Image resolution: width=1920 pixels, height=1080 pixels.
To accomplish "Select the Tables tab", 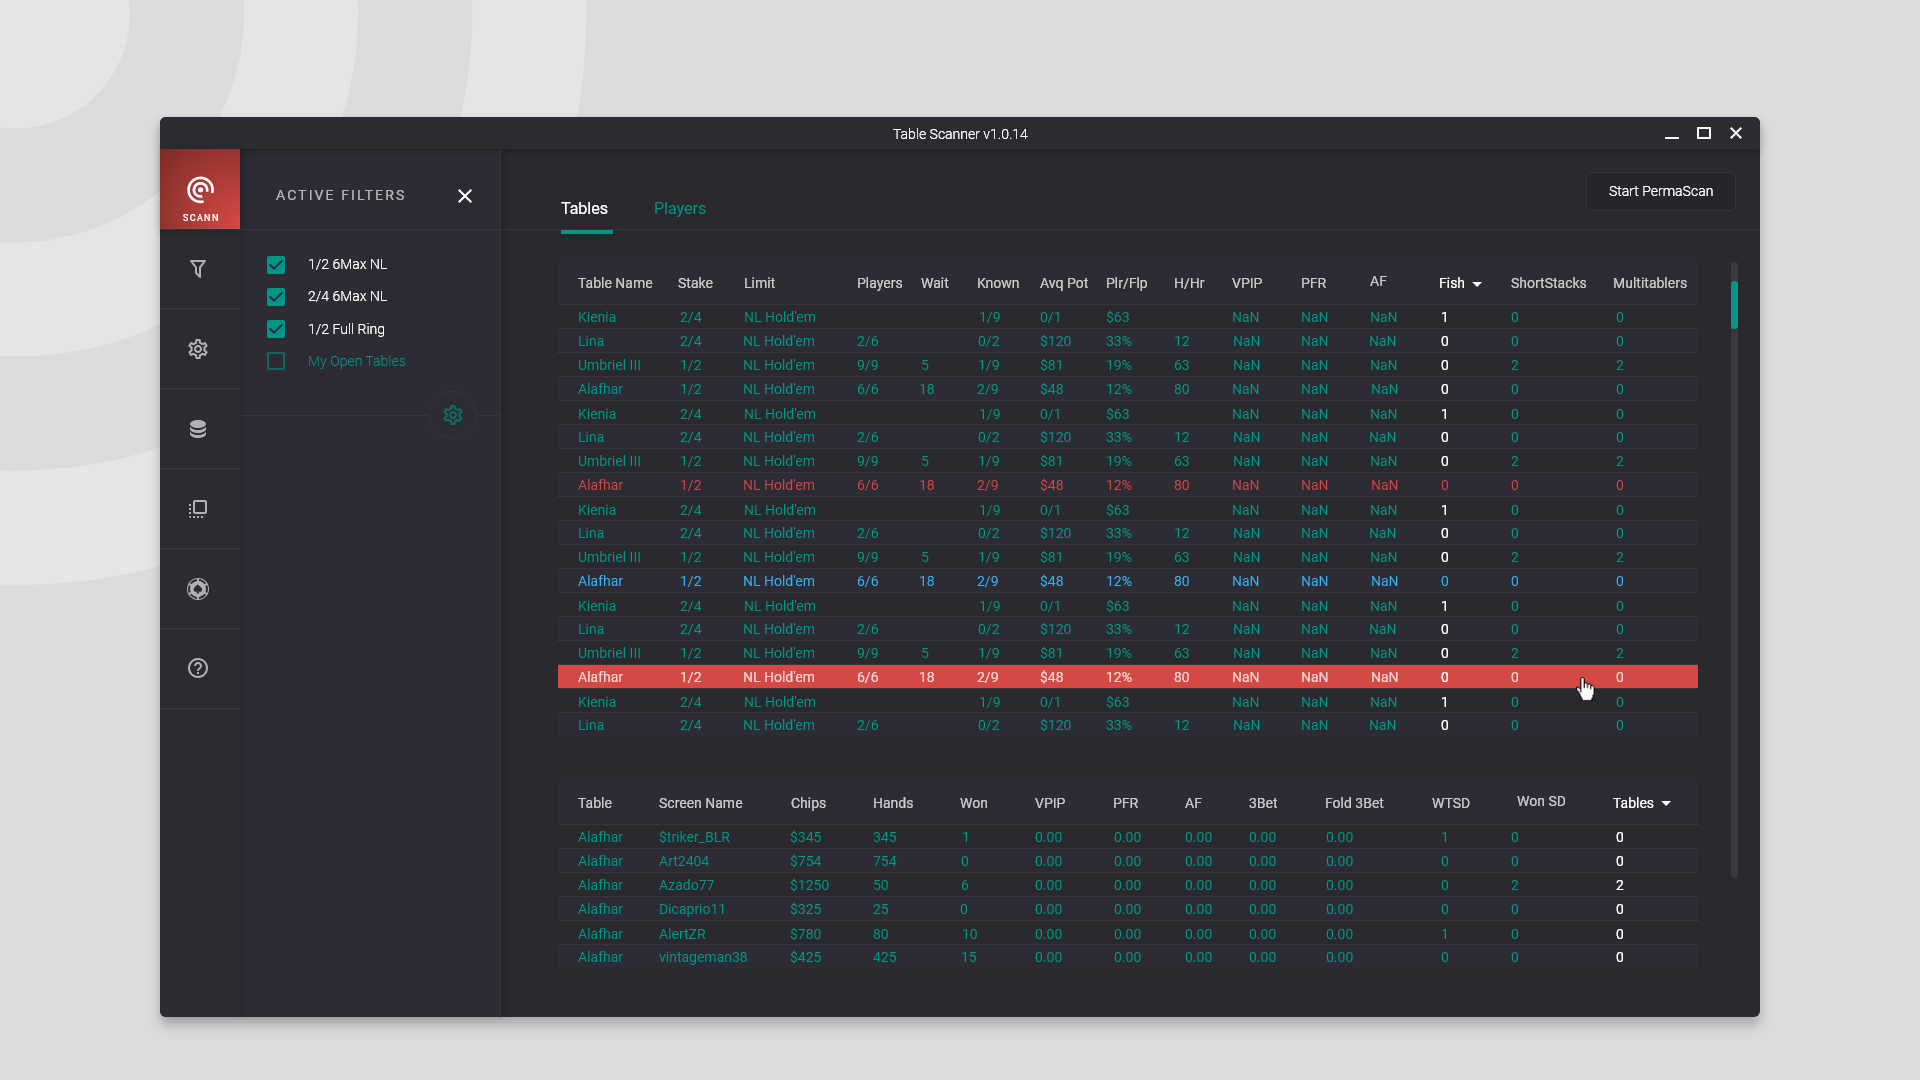I will pyautogui.click(x=584, y=208).
